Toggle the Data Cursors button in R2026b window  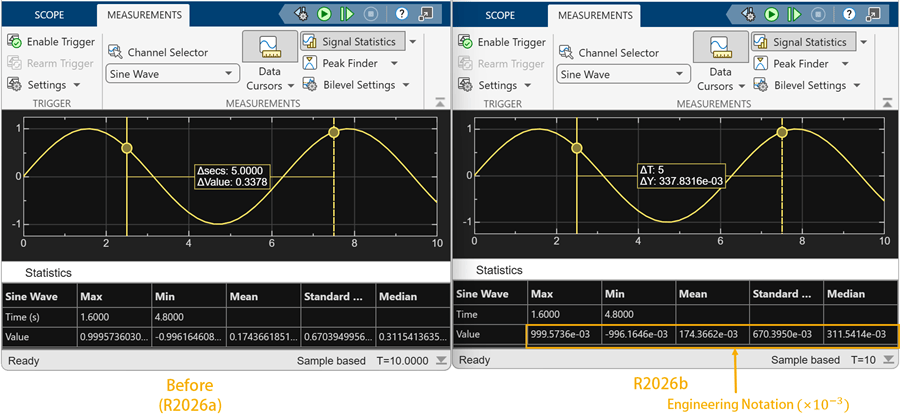tap(720, 47)
